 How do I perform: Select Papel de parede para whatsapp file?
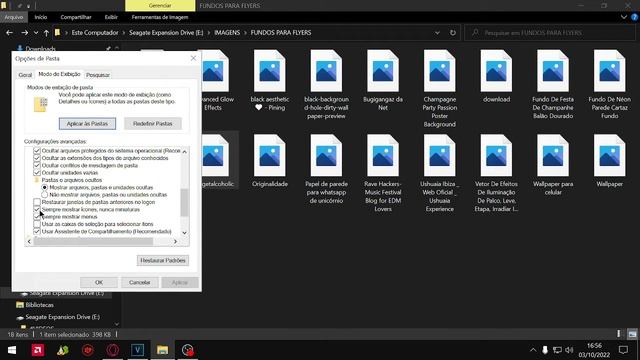tap(326, 169)
